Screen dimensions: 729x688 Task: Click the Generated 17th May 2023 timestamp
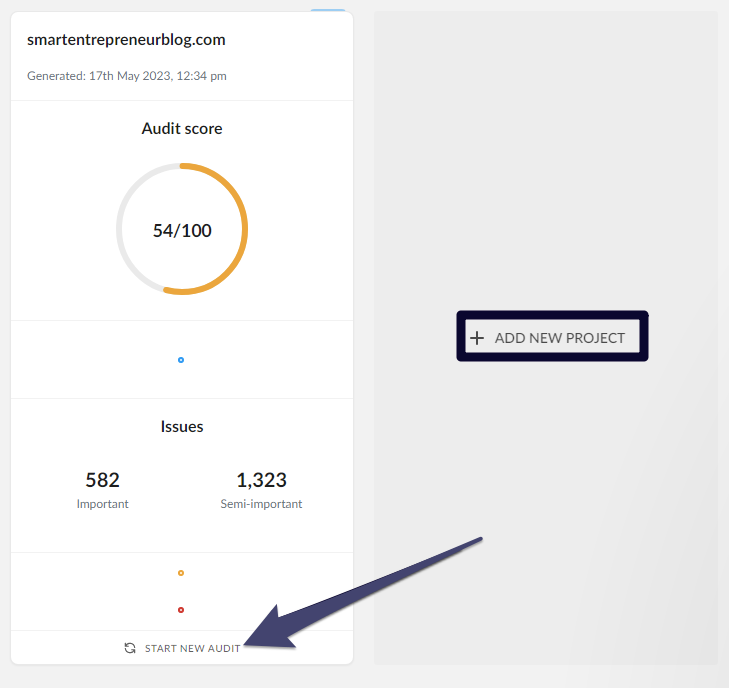pyautogui.click(x=127, y=76)
